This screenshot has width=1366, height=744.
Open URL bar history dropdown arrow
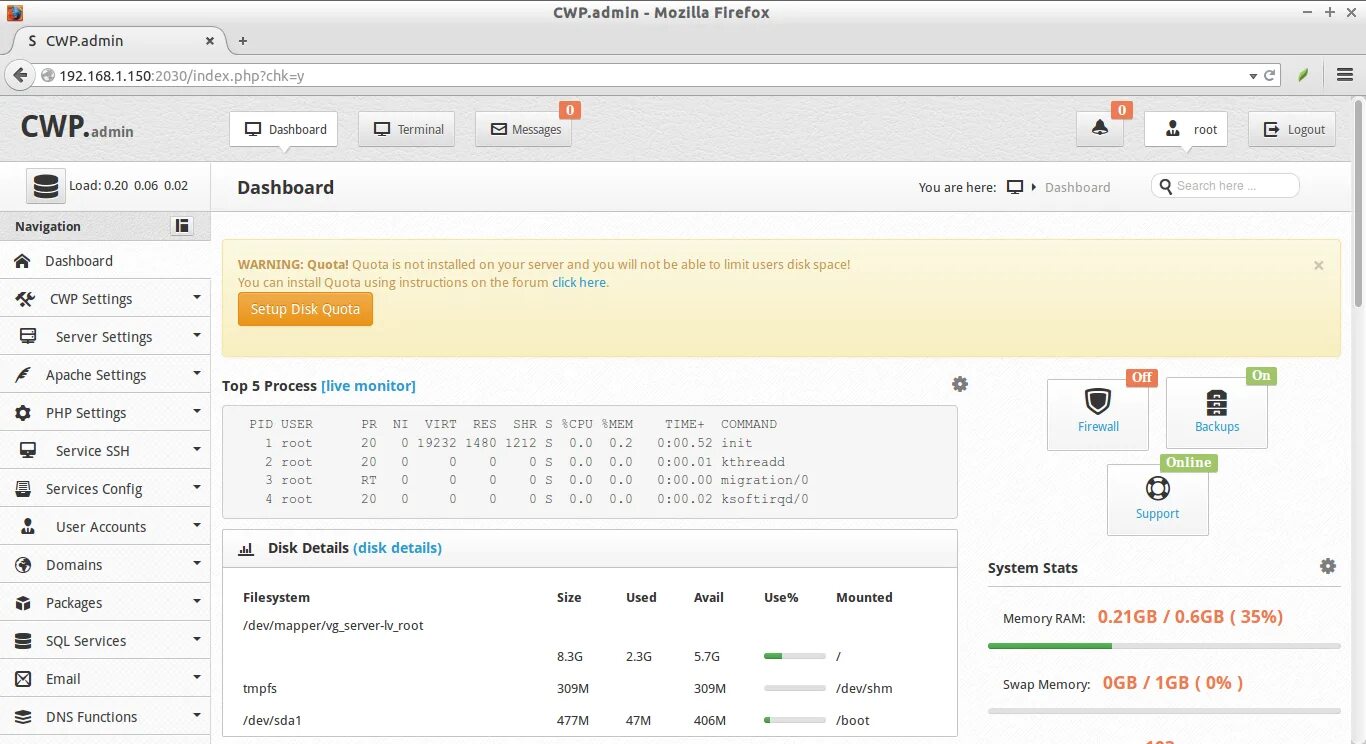[x=1253, y=76]
